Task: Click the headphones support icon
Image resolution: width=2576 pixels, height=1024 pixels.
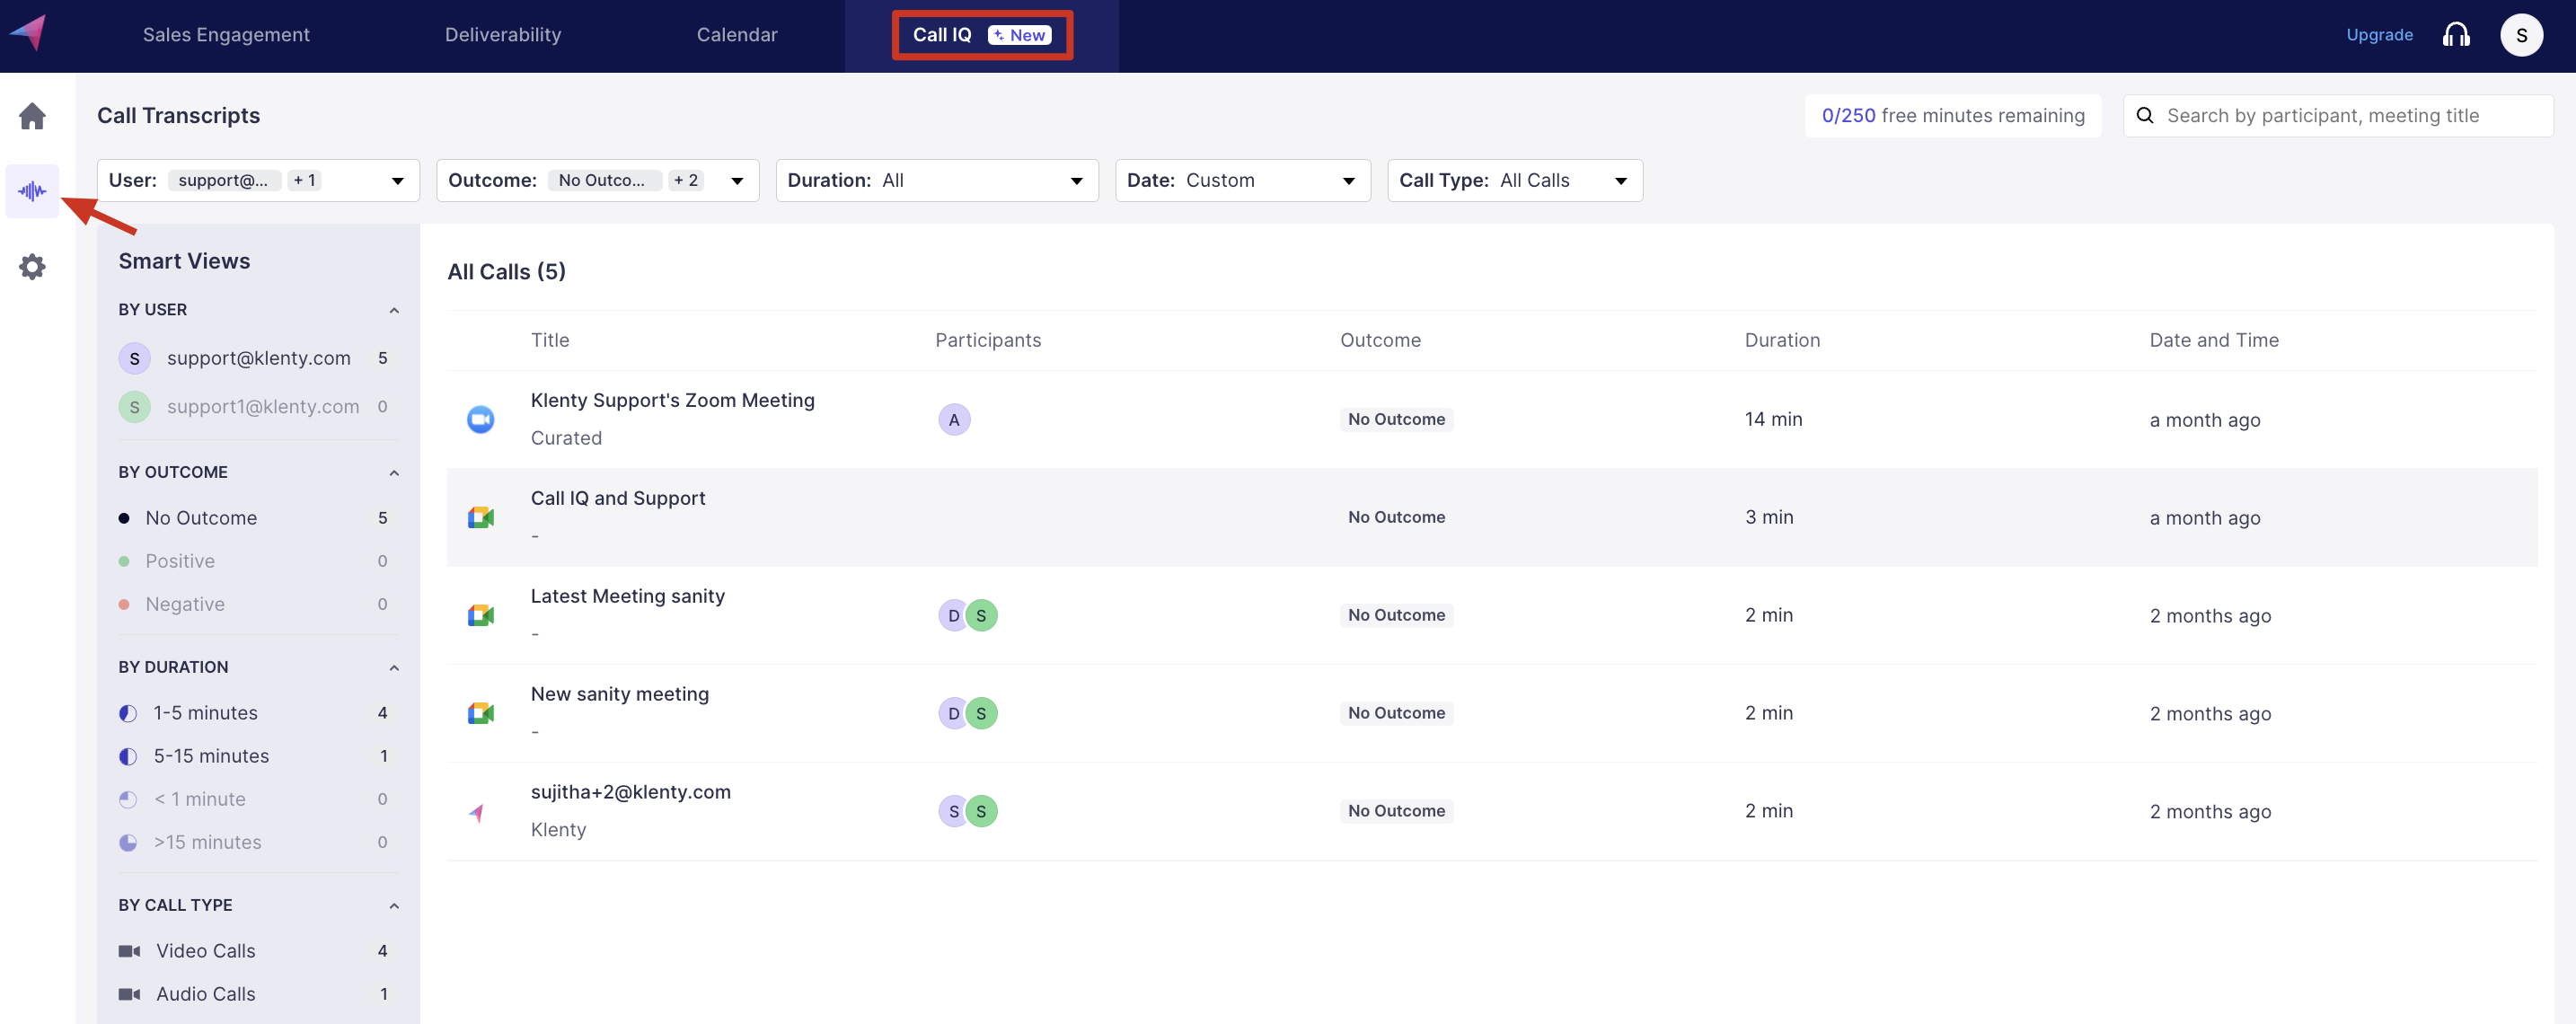Action: click(2455, 35)
